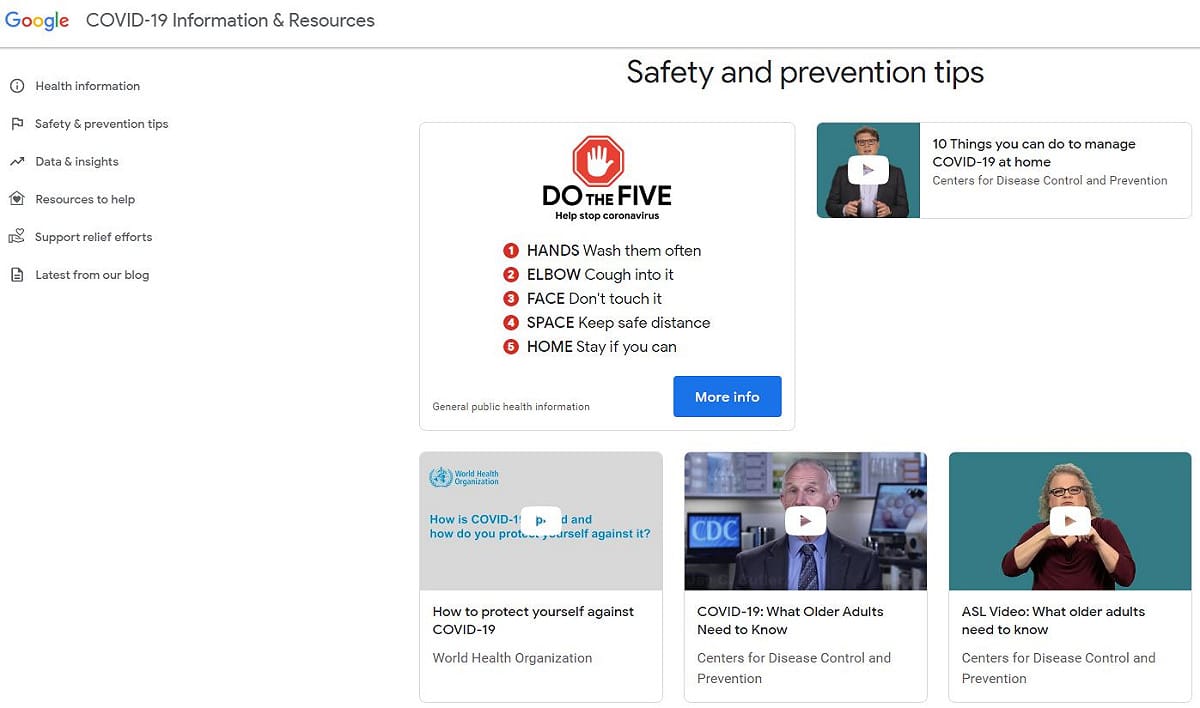This screenshot has height=708, width=1200.
Task: Click COVID-19 Information & Resources header title
Action: [x=230, y=20]
